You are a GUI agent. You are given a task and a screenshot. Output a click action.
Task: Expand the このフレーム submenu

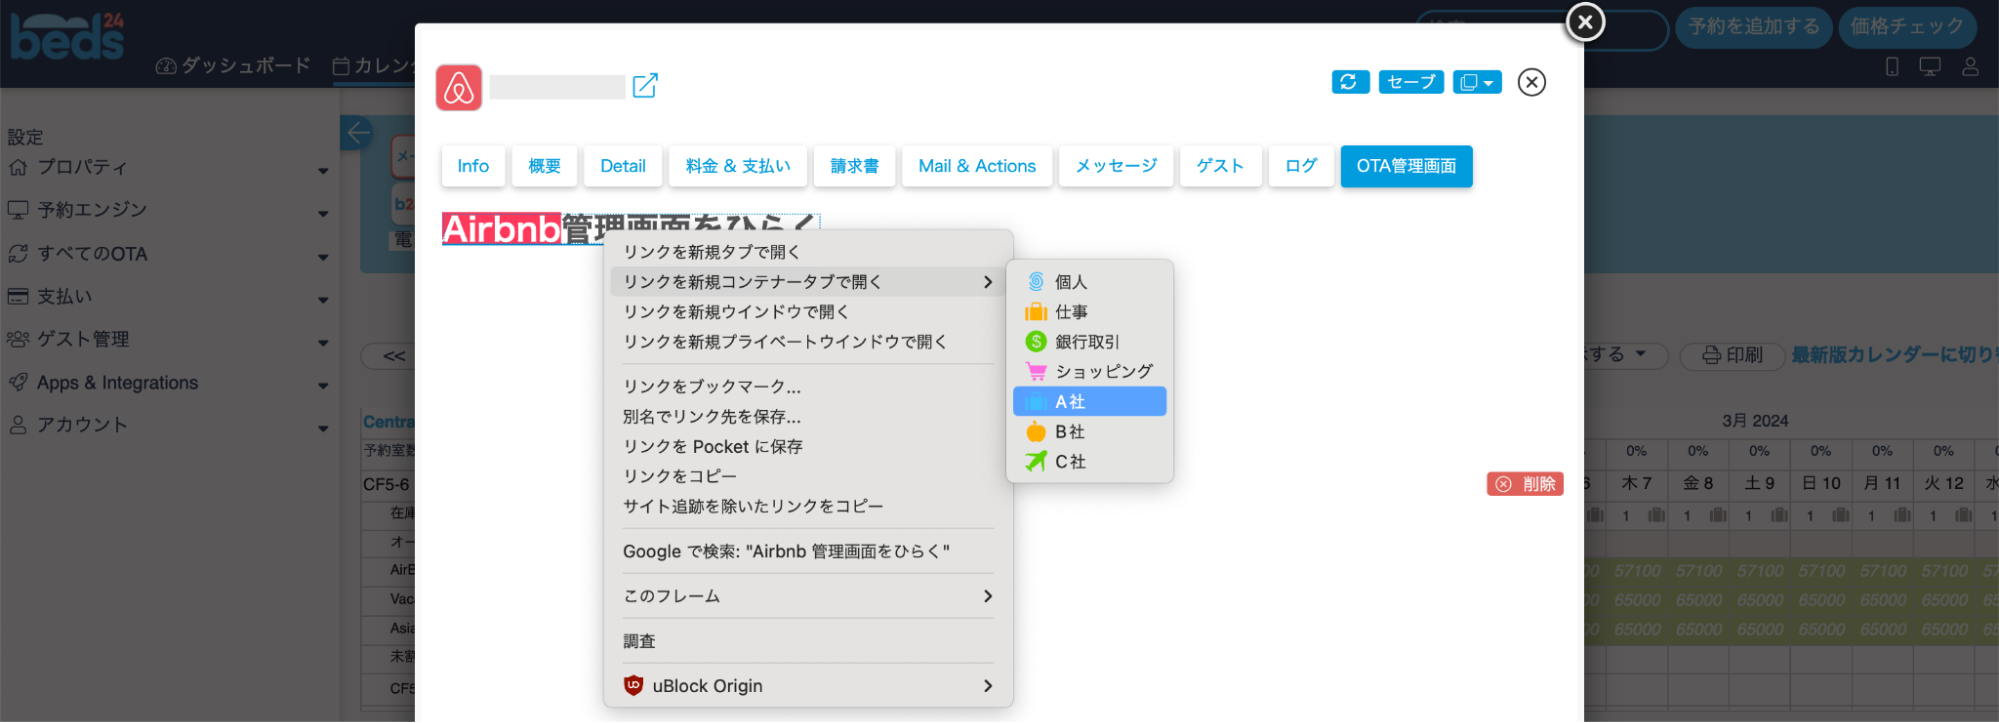pos(807,596)
